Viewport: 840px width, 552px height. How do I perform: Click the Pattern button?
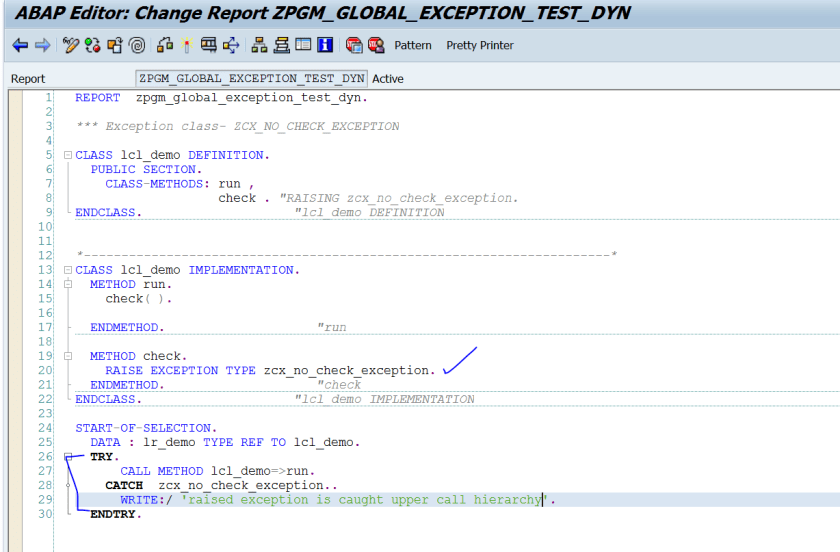click(x=412, y=46)
